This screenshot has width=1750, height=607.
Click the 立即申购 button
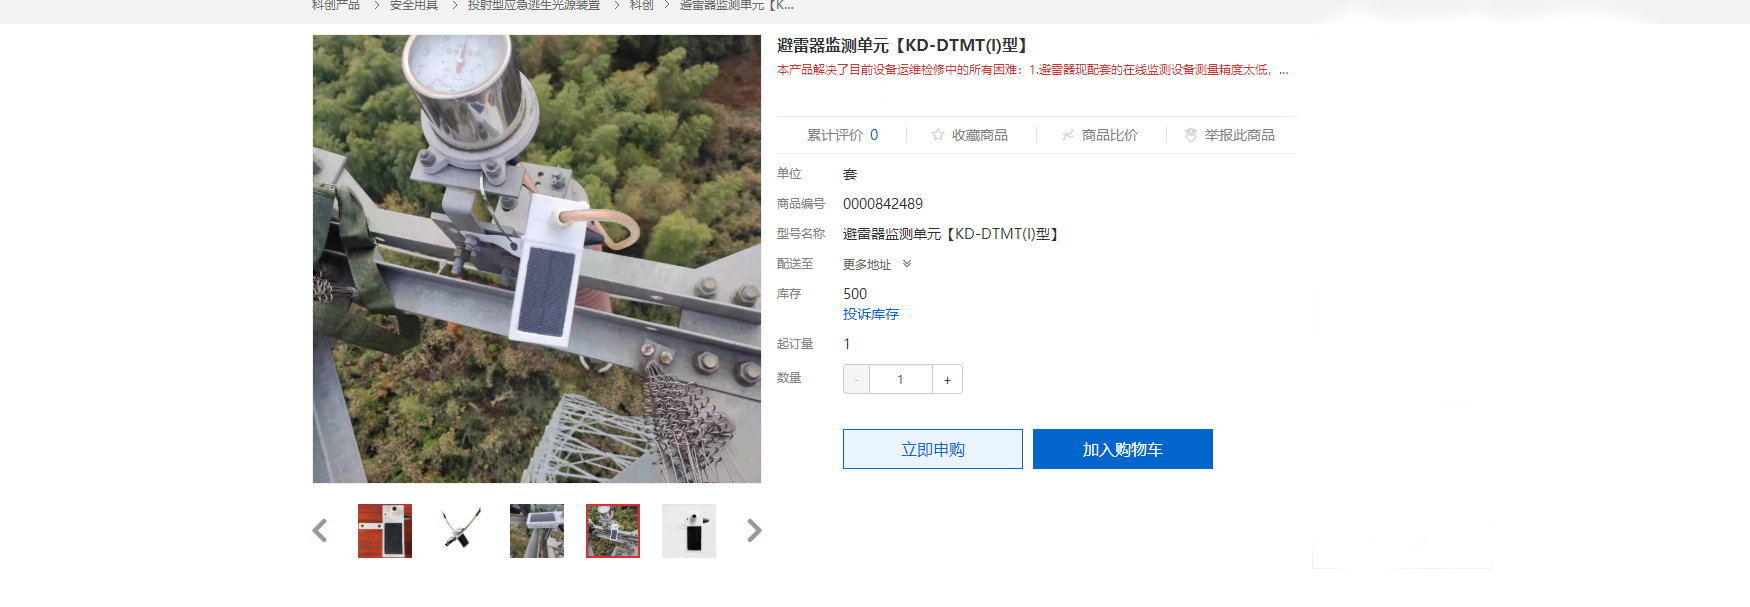[x=933, y=449]
